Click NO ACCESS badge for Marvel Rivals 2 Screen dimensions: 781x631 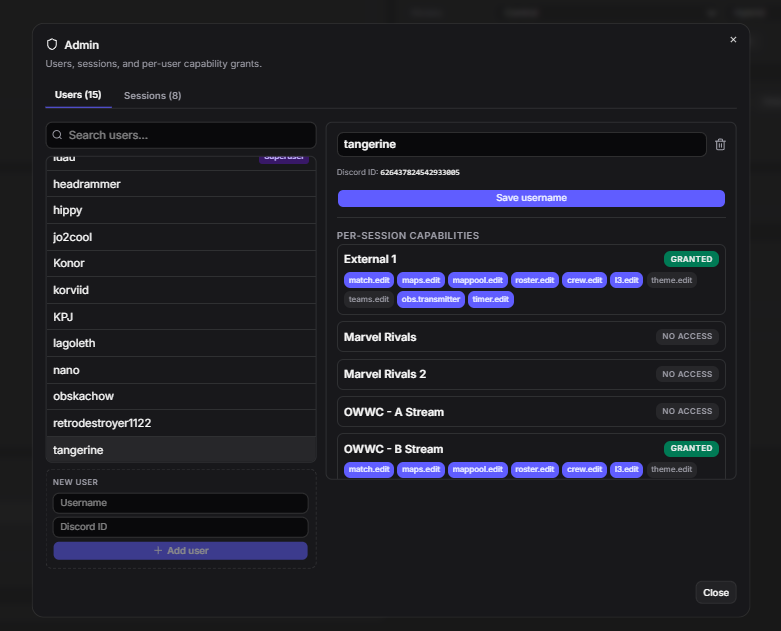point(687,374)
